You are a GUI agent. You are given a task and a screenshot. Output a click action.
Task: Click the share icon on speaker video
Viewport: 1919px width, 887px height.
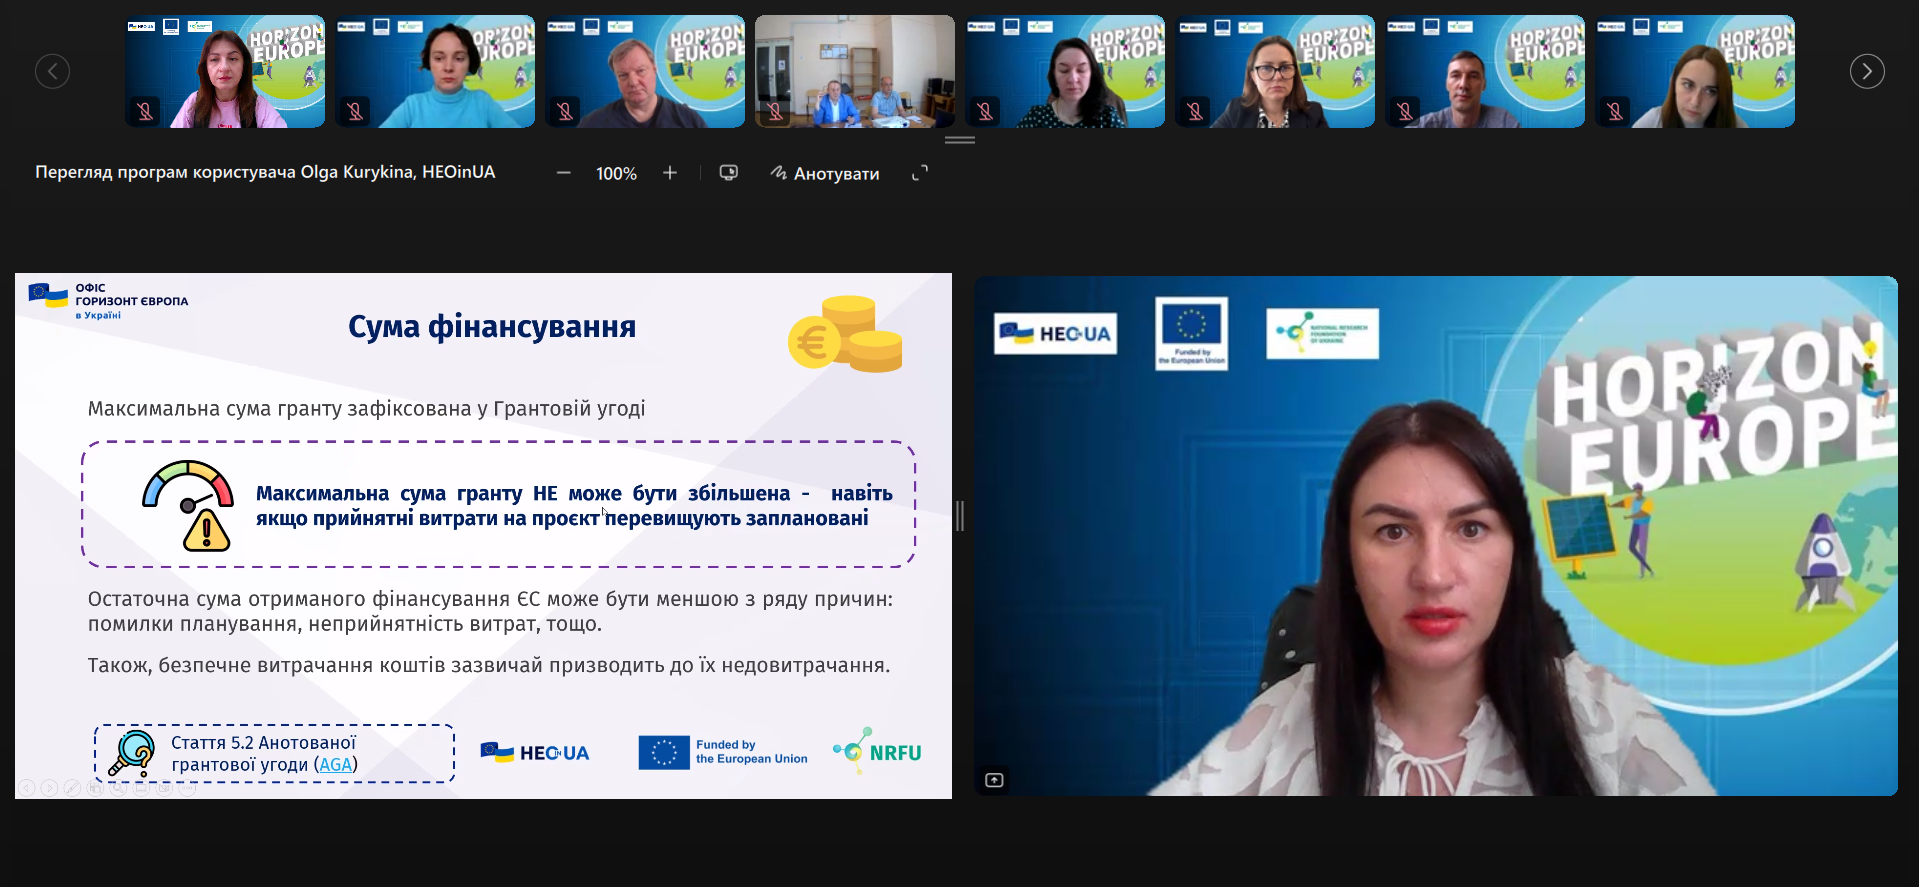(x=994, y=780)
